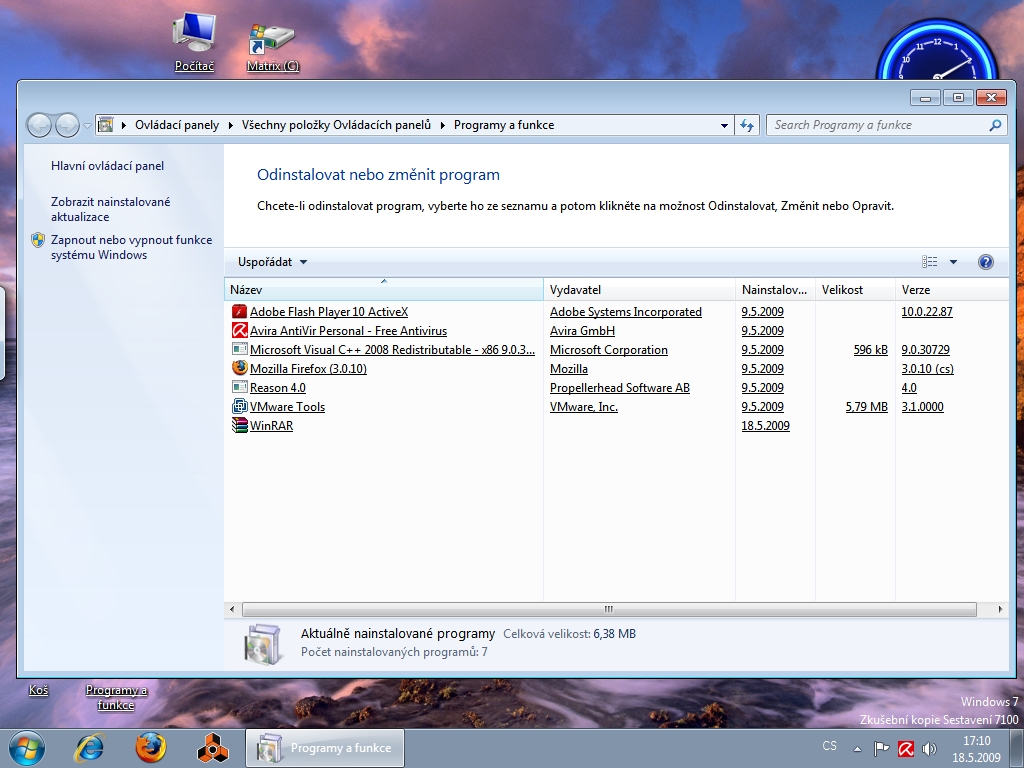Launch Internet Explorer from the taskbar
This screenshot has width=1024, height=768.
coord(89,748)
